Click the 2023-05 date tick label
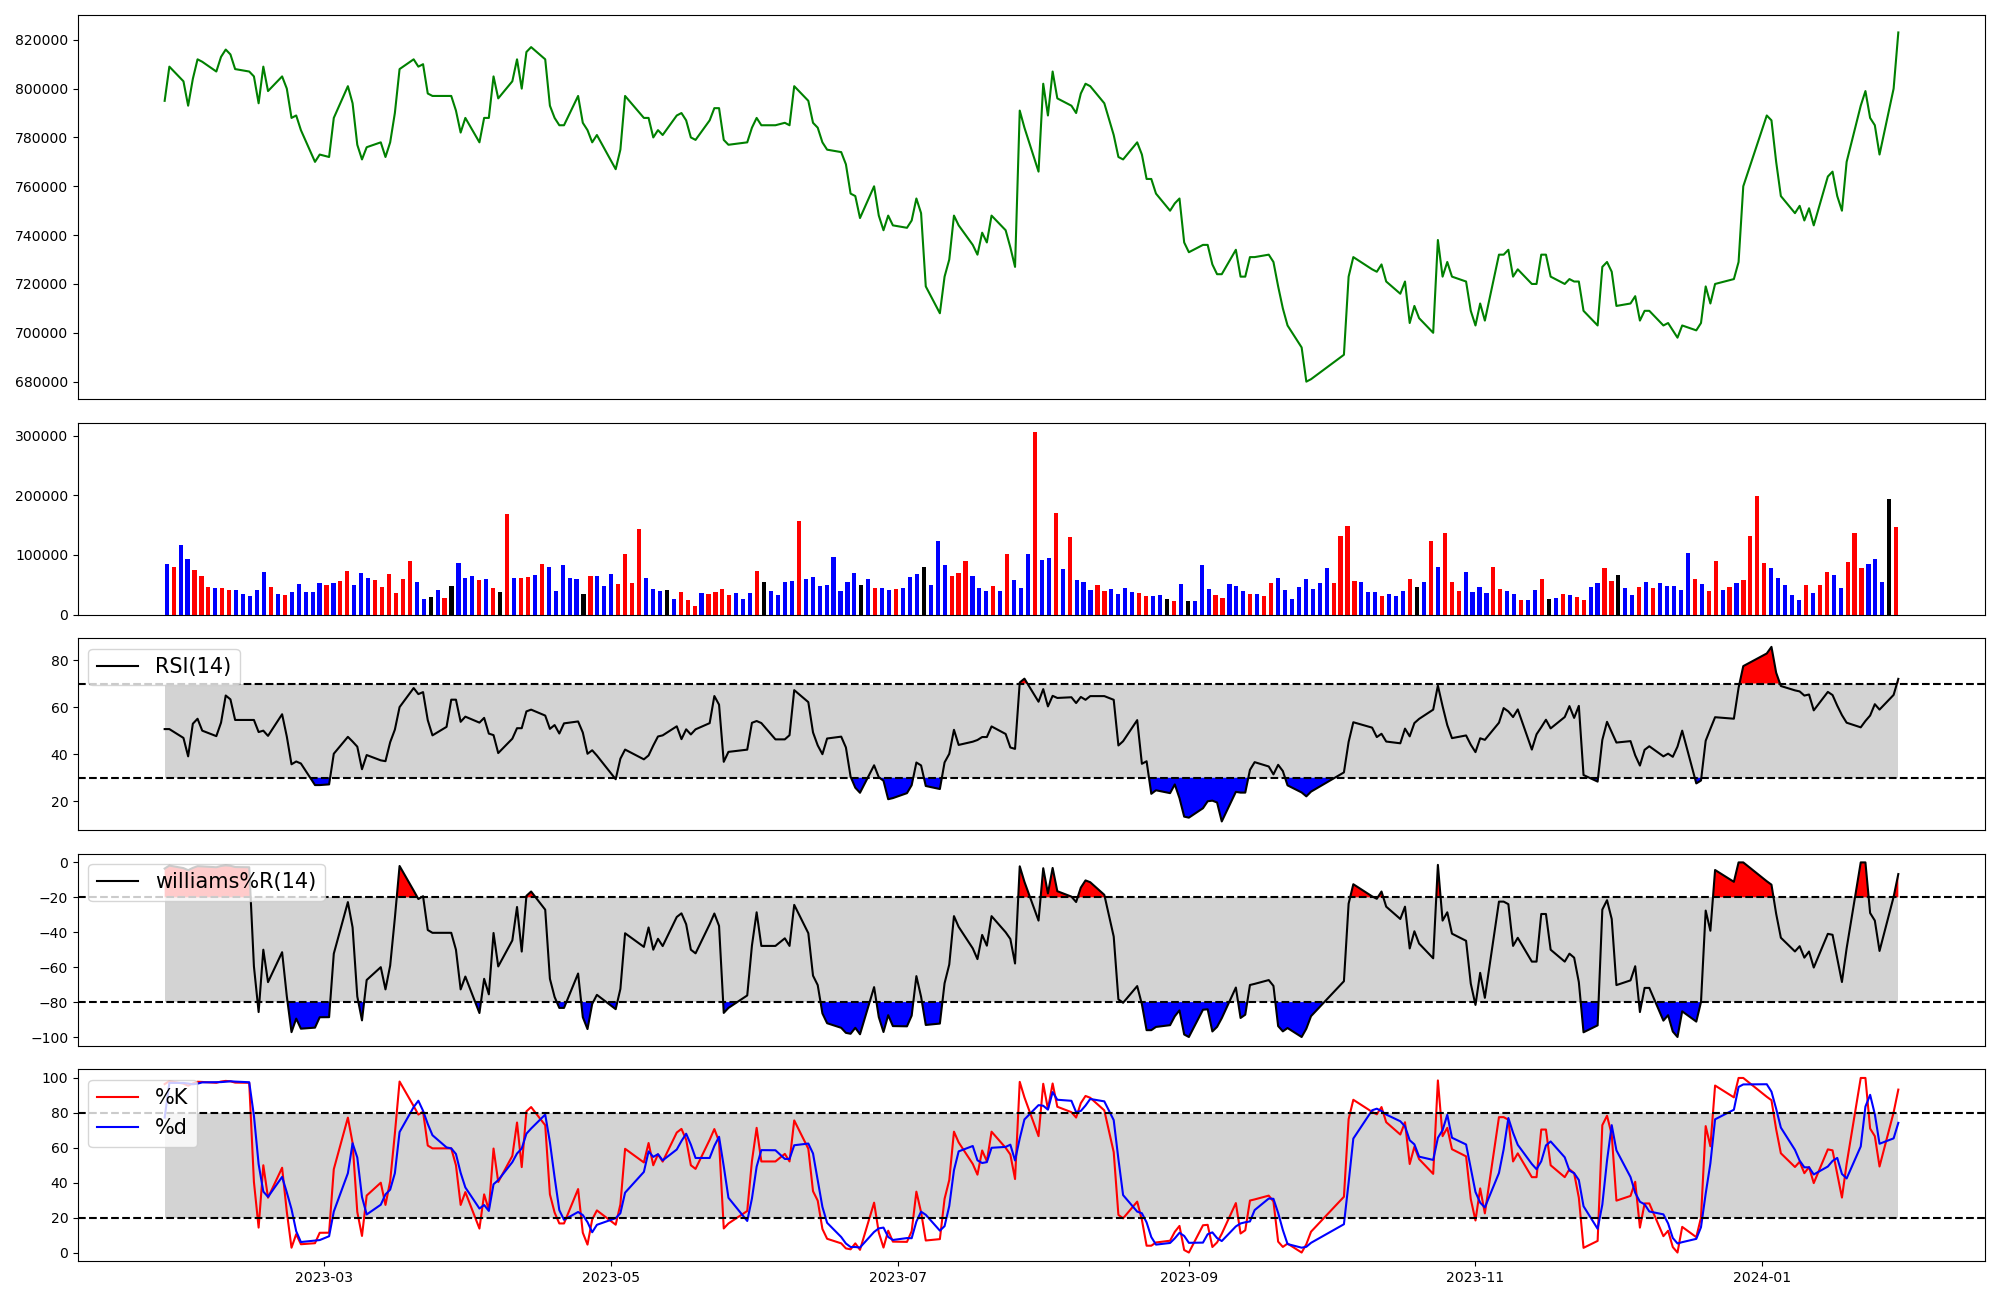The height and width of the screenshot is (1300, 2000). [611, 1277]
